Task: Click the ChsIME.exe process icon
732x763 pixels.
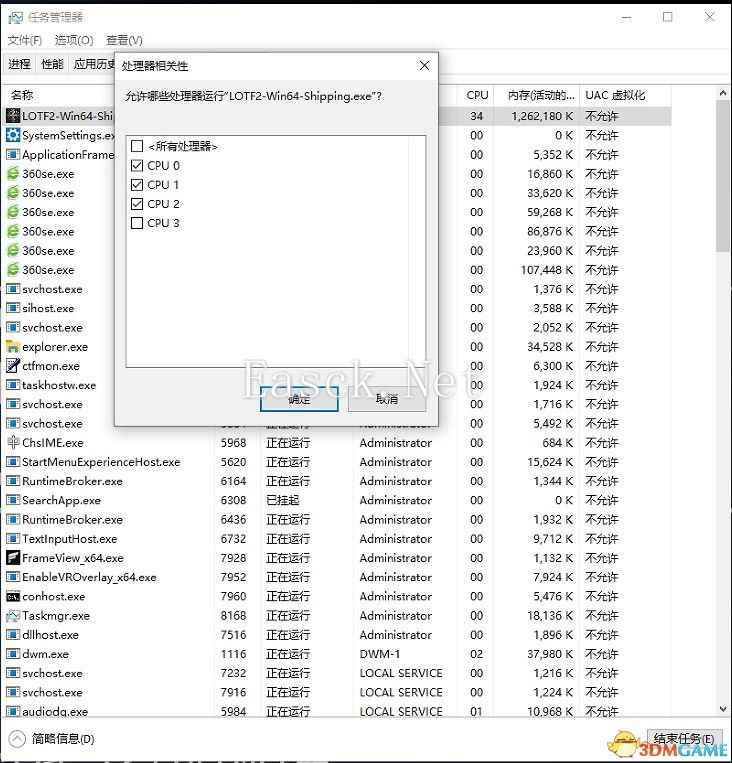Action: pos(13,443)
